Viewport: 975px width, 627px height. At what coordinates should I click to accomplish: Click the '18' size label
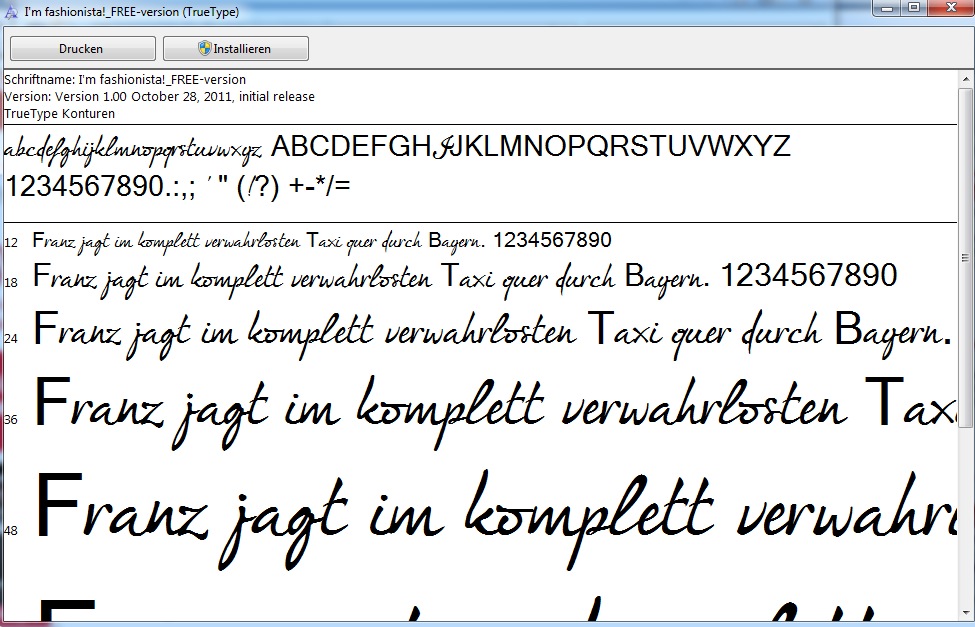pos(11,282)
